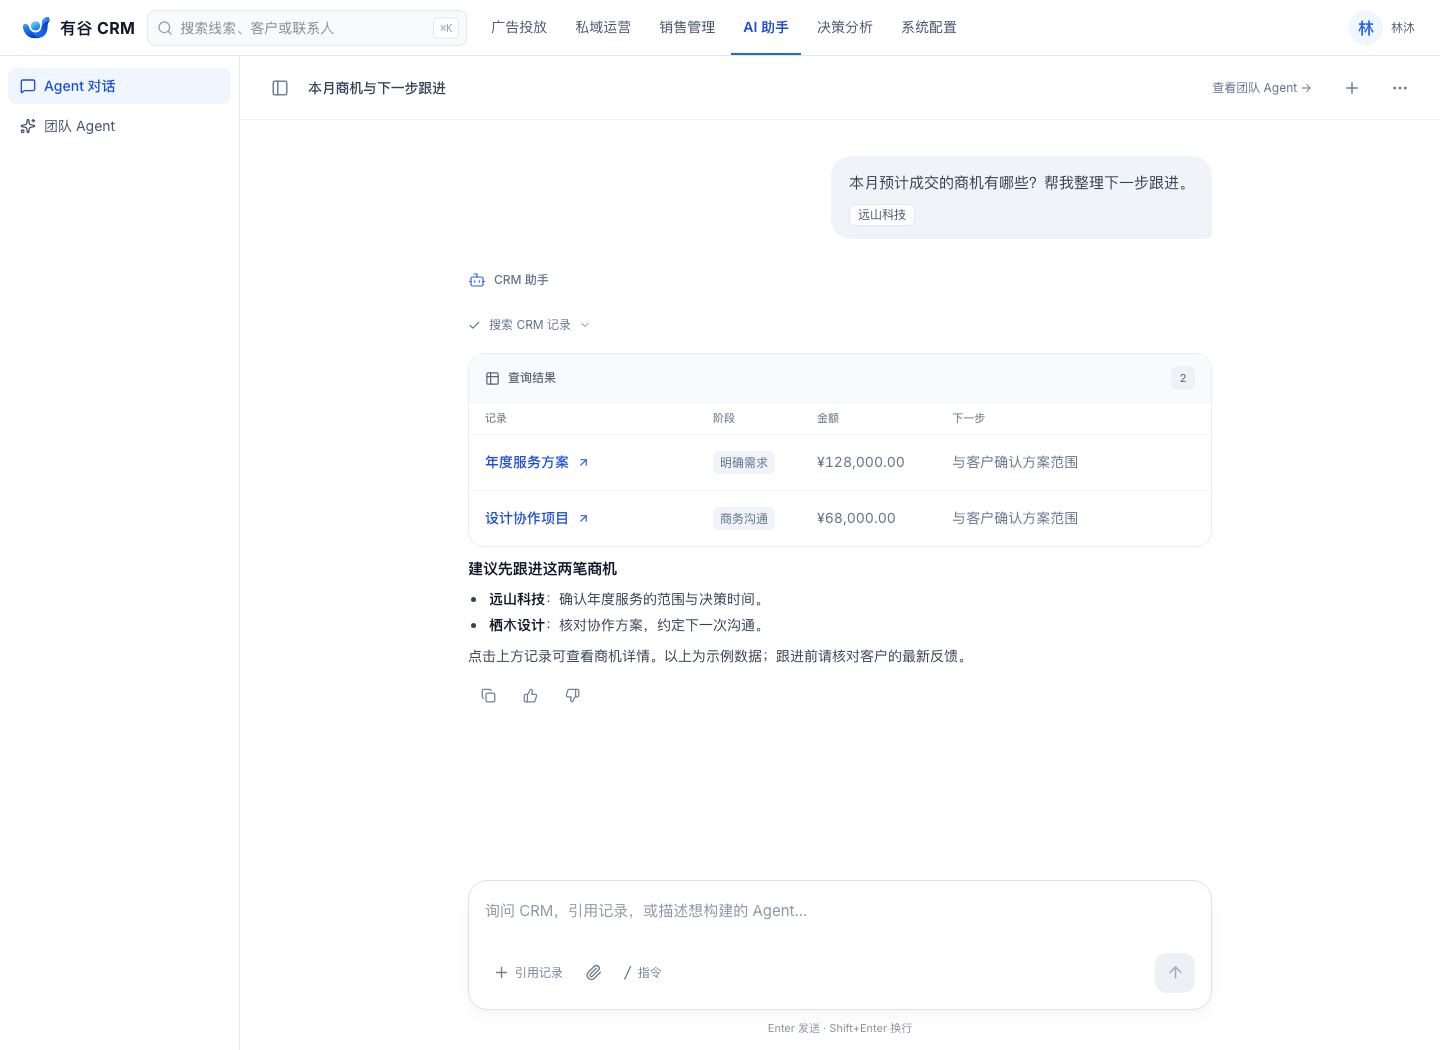Expand the 搜索 CRM 记录 step

529,325
